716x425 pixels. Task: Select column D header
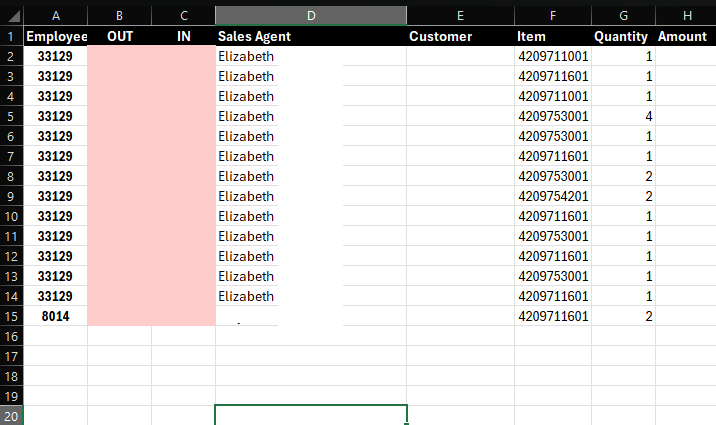(x=311, y=16)
